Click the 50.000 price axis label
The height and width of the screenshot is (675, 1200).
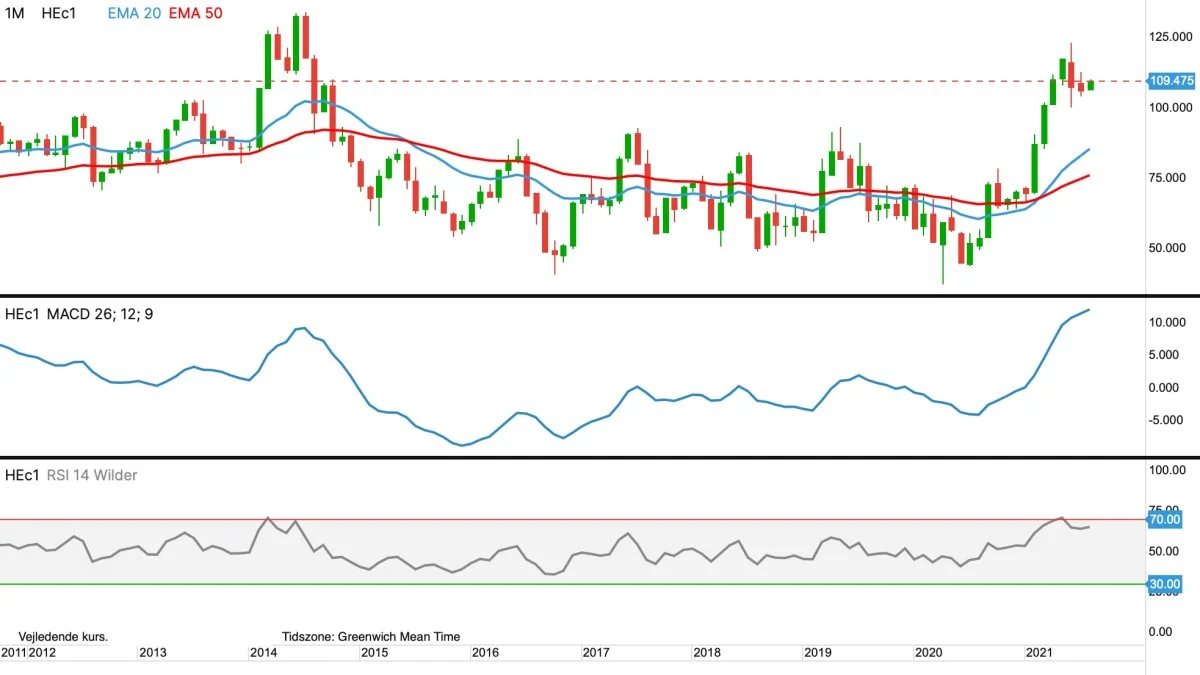[x=1169, y=248]
